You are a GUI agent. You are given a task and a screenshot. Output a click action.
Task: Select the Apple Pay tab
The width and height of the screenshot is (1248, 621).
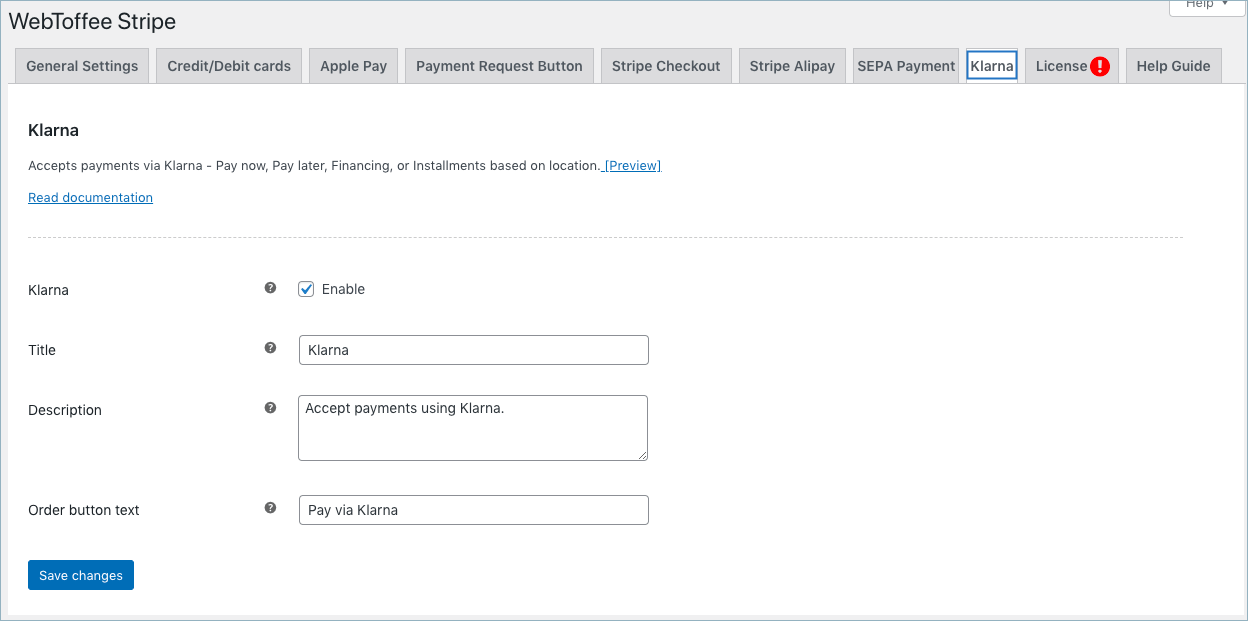pyautogui.click(x=353, y=65)
